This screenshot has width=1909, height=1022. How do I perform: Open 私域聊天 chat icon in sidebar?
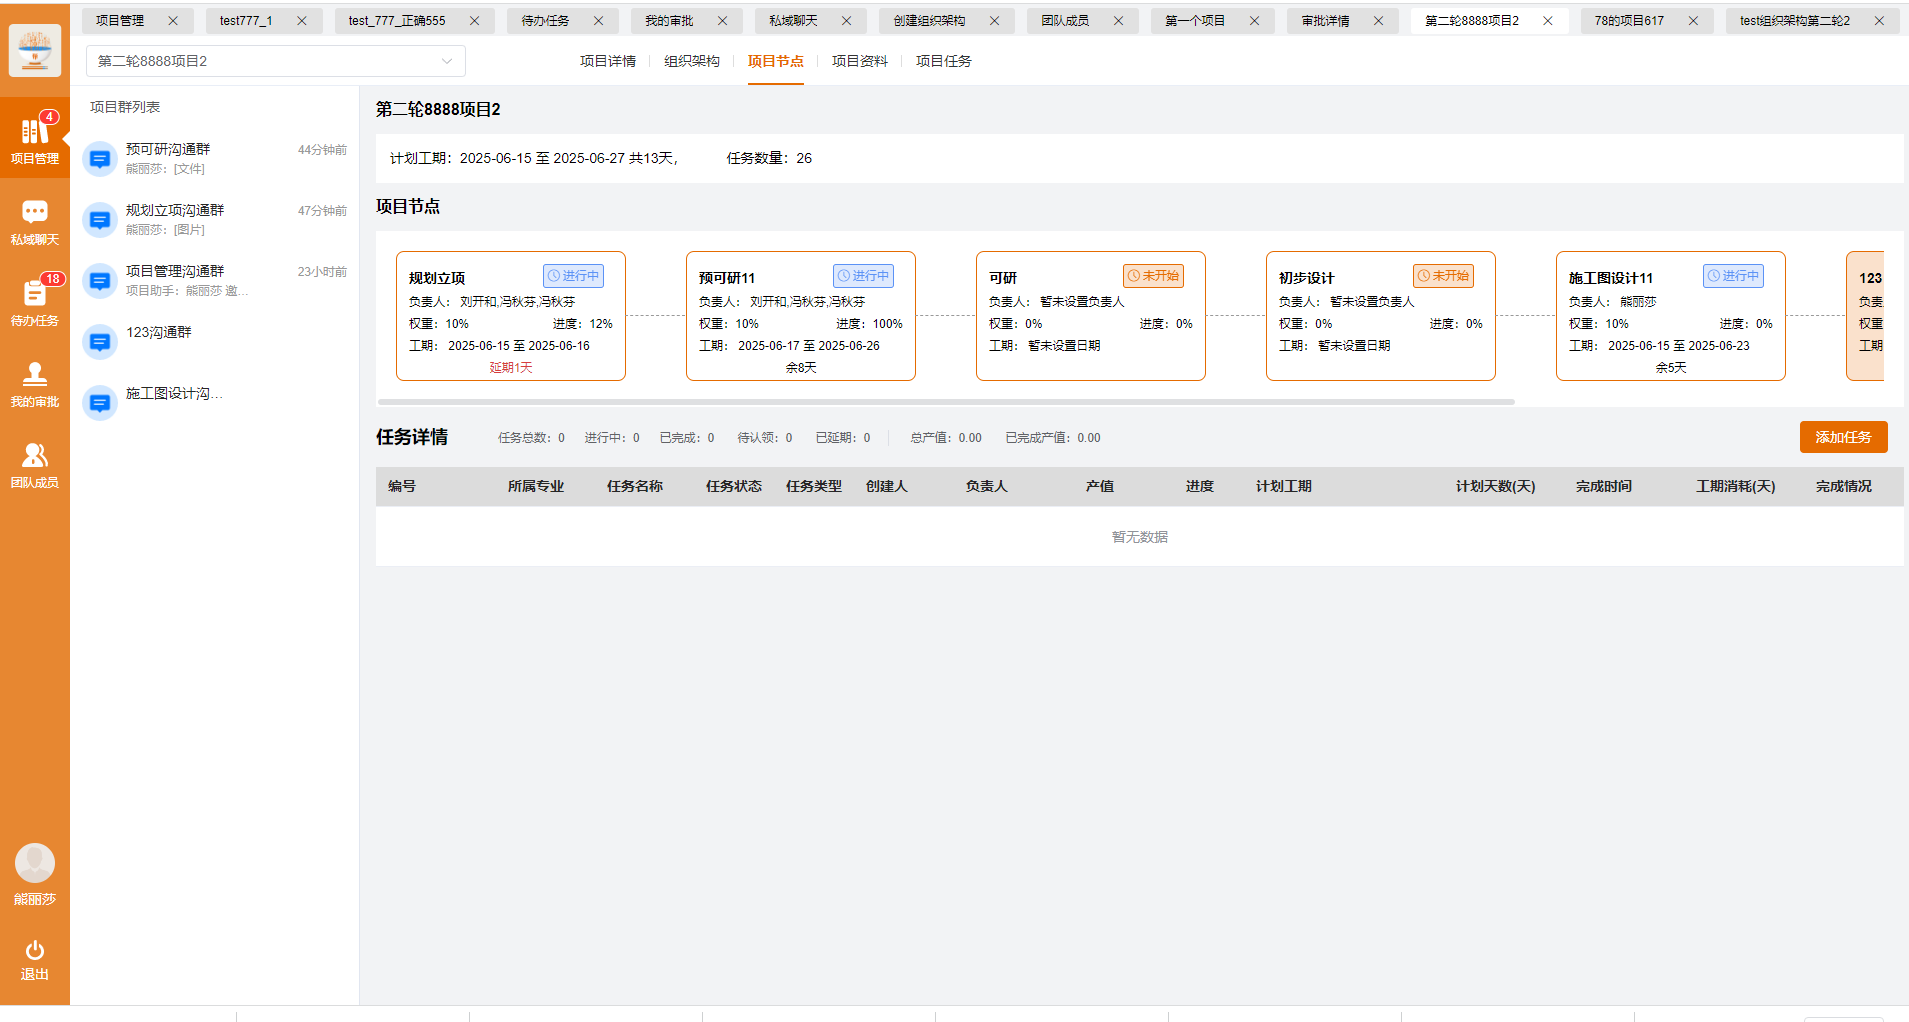pyautogui.click(x=34, y=220)
